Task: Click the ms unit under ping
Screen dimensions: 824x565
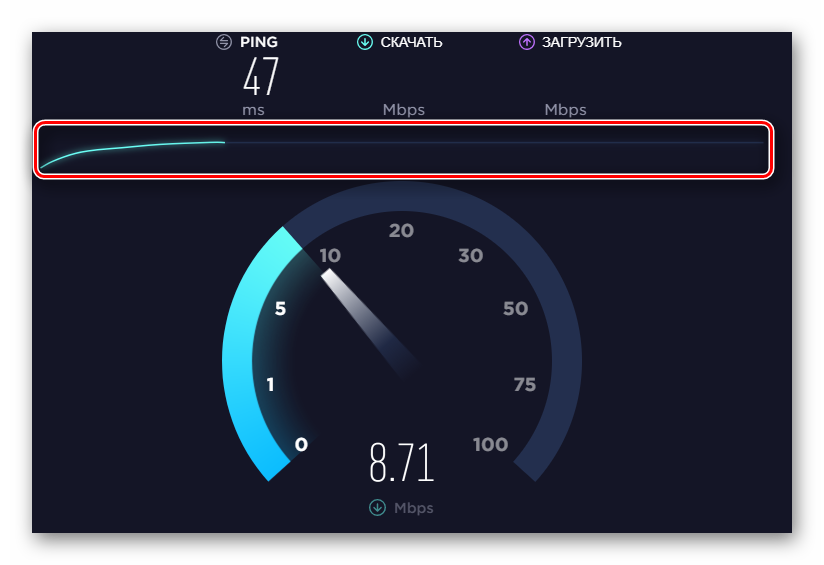Action: tap(253, 110)
